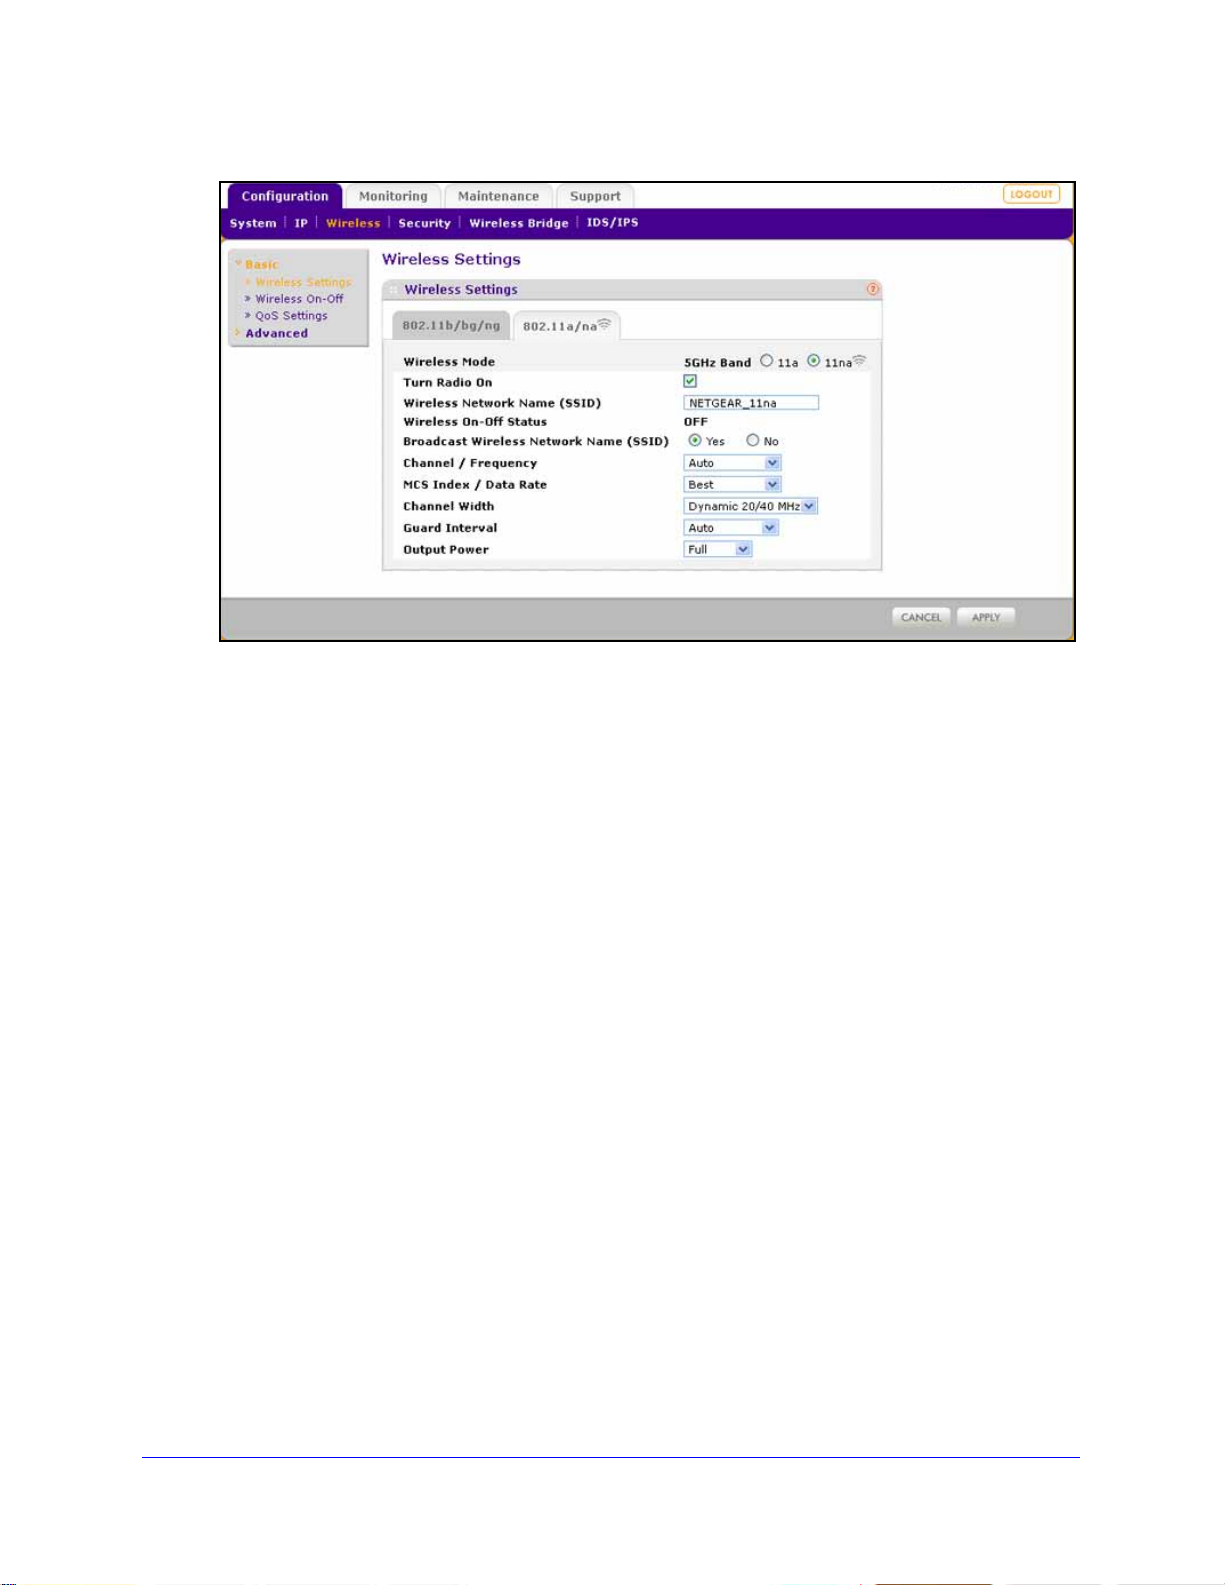Select the 802.11b/bg/ng tab
This screenshot has width=1225, height=1585.
[x=451, y=326]
